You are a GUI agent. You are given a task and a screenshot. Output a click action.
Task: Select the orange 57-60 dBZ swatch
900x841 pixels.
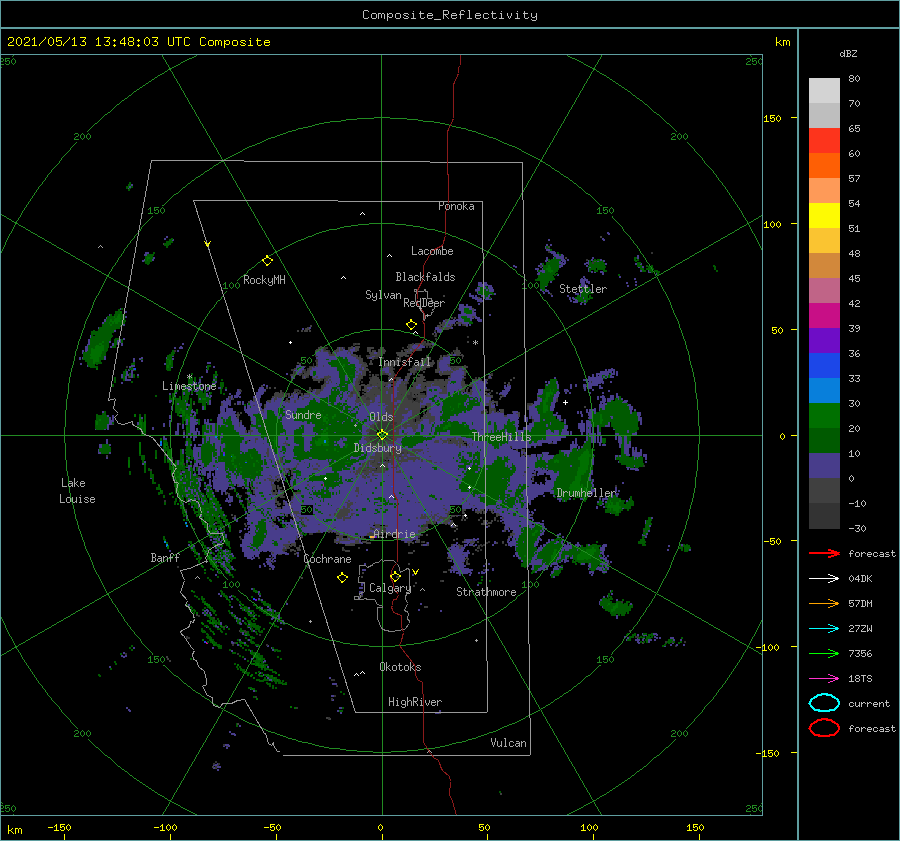(x=824, y=165)
